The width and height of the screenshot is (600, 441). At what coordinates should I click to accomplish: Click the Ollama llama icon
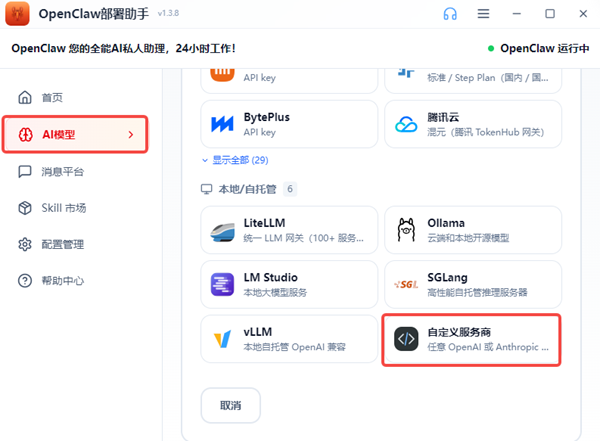coord(406,230)
